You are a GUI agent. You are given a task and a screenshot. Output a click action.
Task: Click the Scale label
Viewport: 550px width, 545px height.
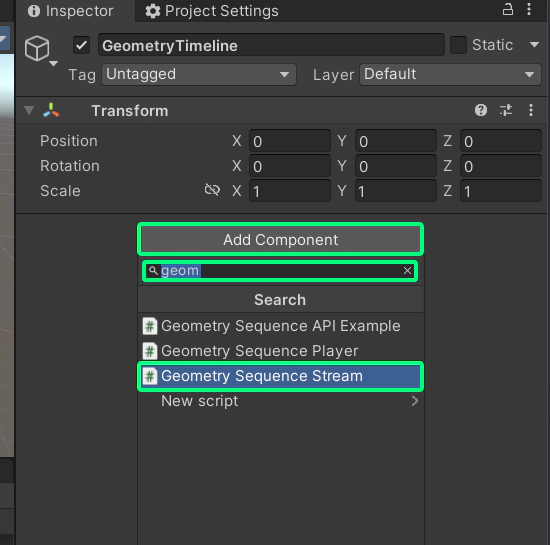point(60,191)
